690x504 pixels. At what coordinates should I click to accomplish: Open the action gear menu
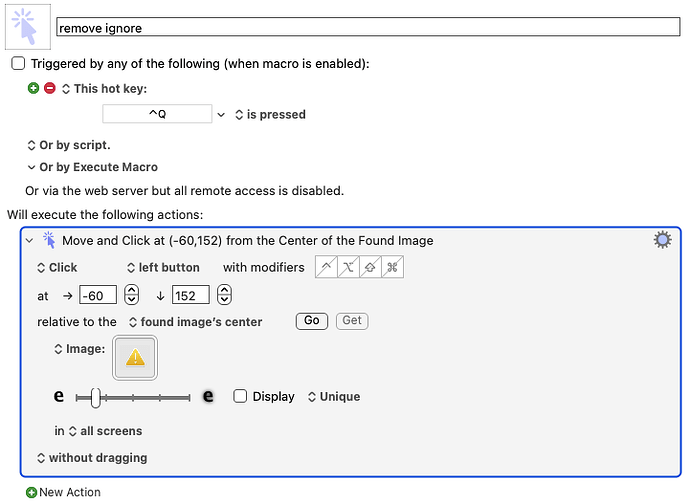click(x=662, y=240)
